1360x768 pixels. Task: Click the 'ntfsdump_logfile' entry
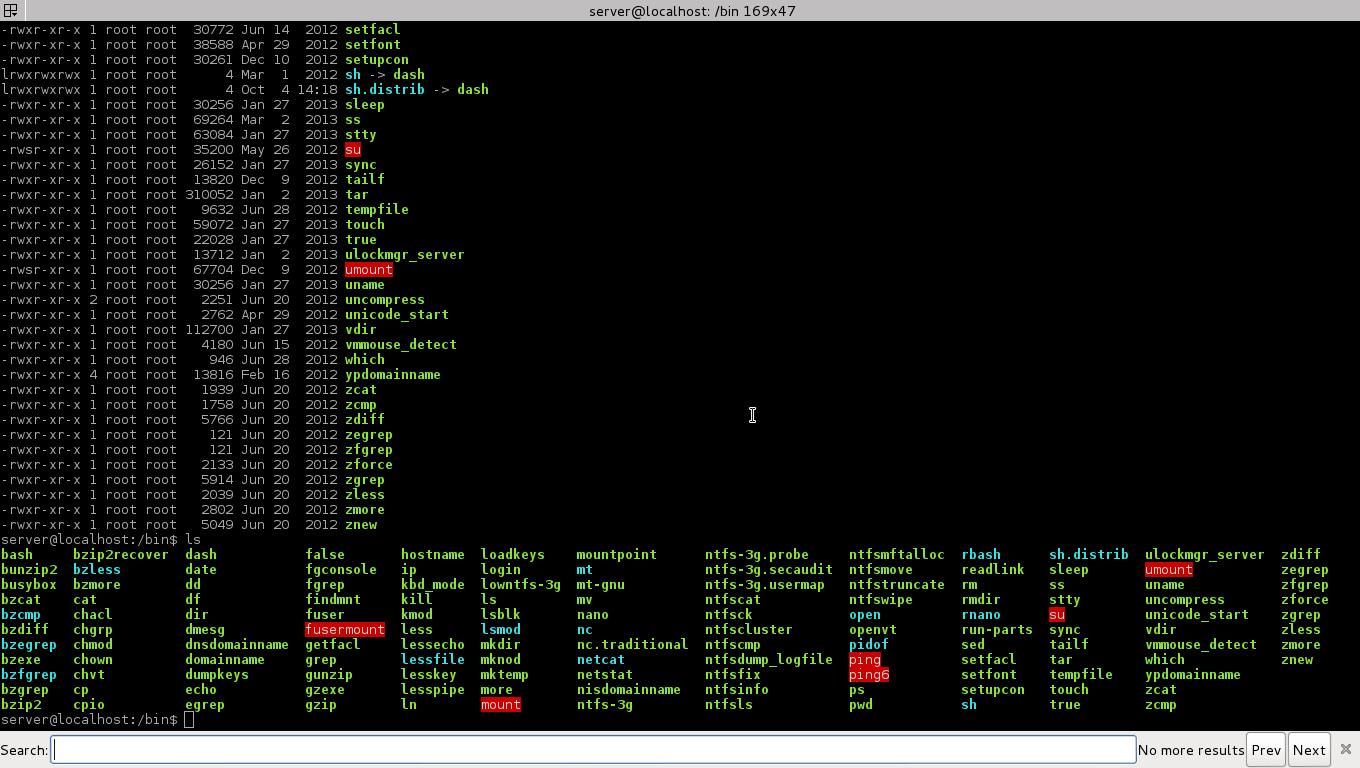pos(768,660)
